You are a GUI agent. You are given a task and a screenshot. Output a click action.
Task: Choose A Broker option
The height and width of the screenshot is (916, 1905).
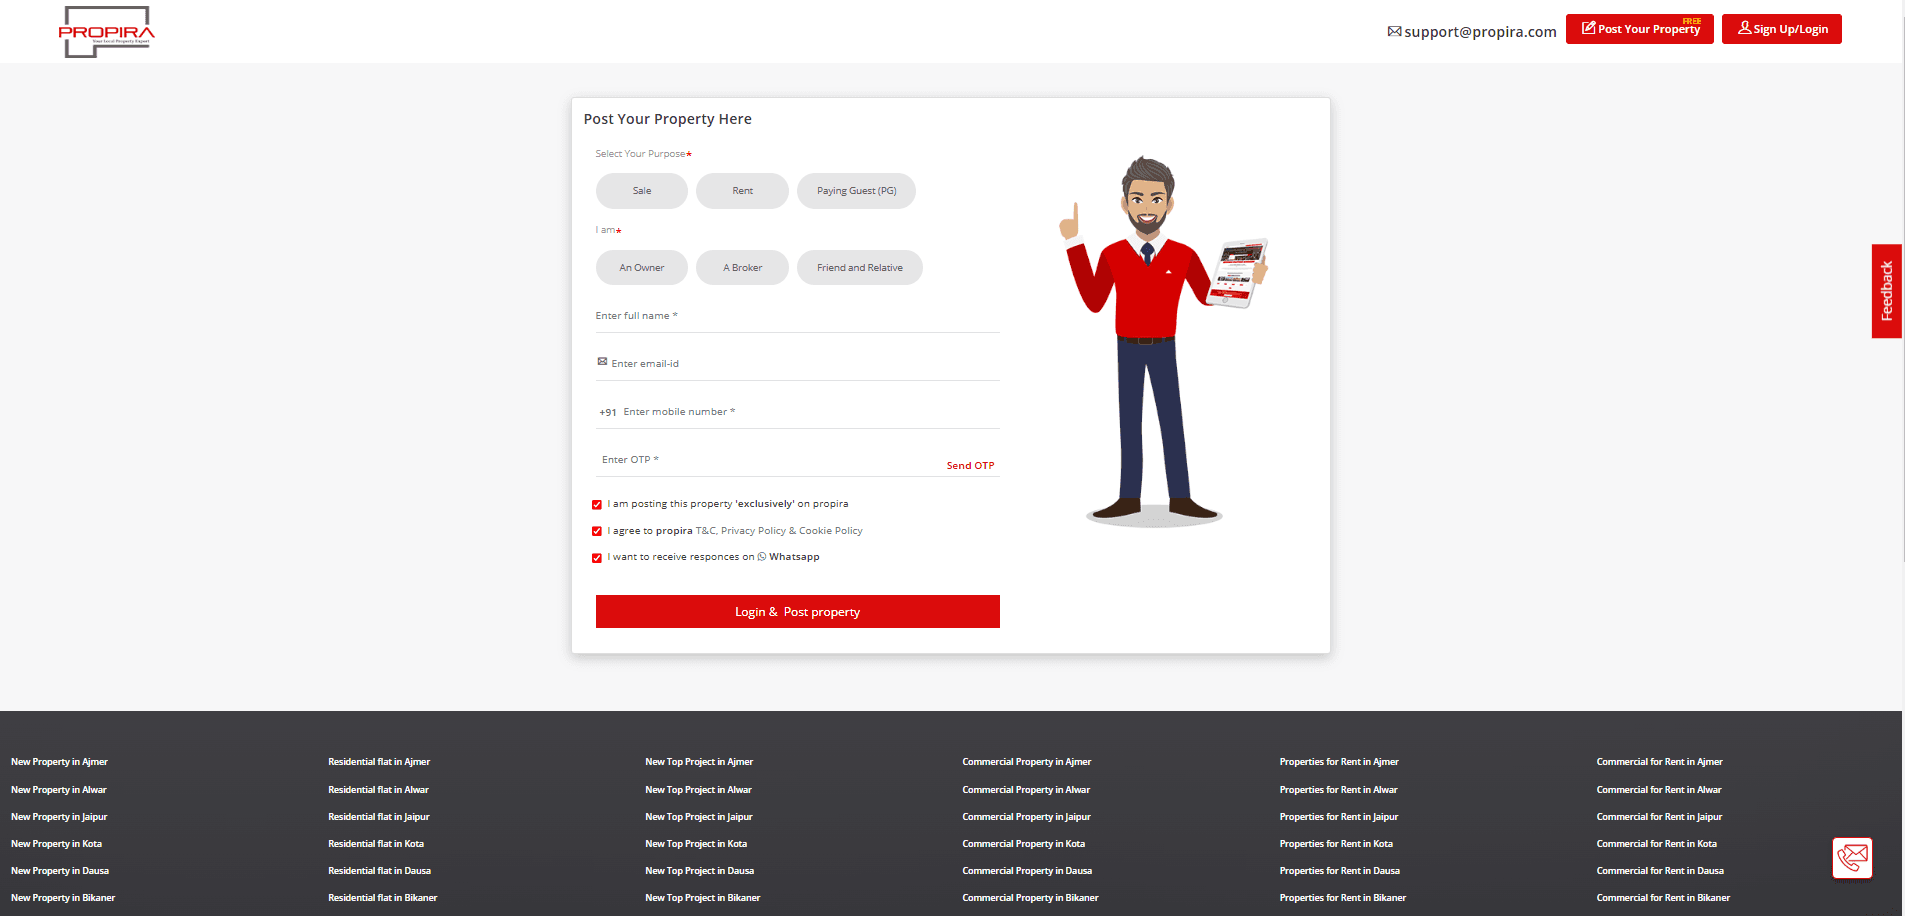tap(742, 268)
